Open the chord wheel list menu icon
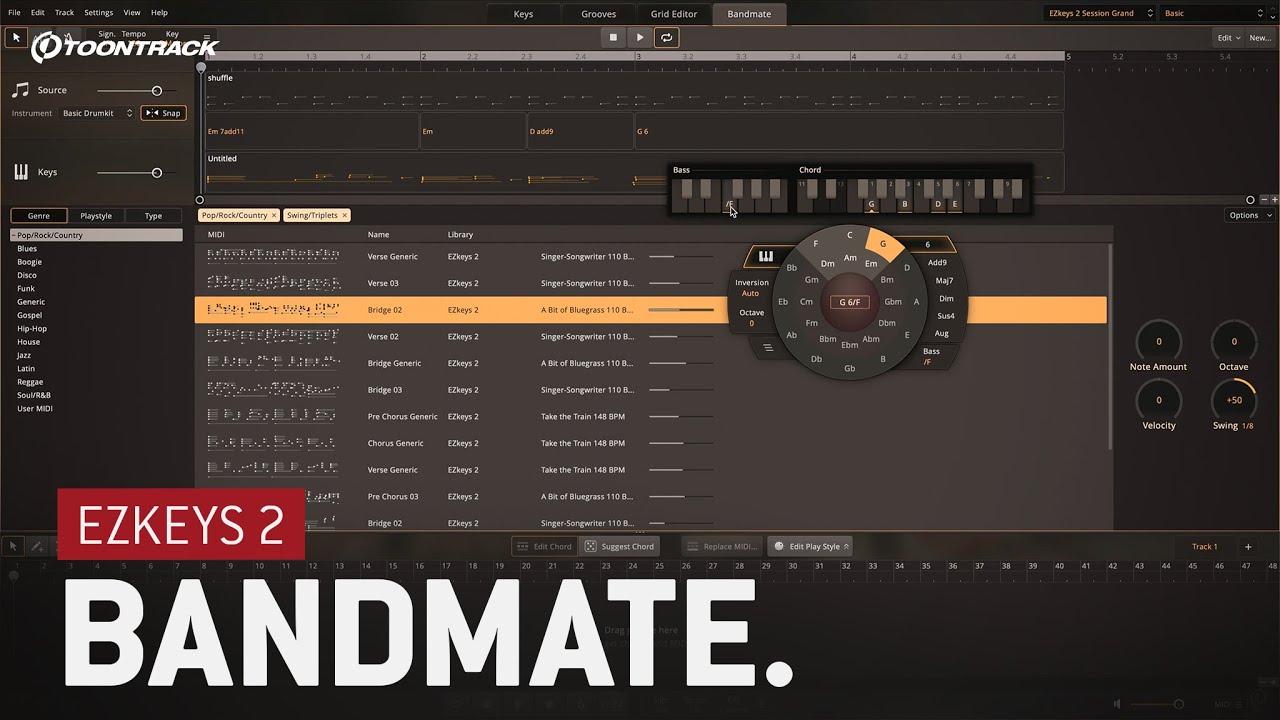This screenshot has width=1280, height=720. (768, 348)
